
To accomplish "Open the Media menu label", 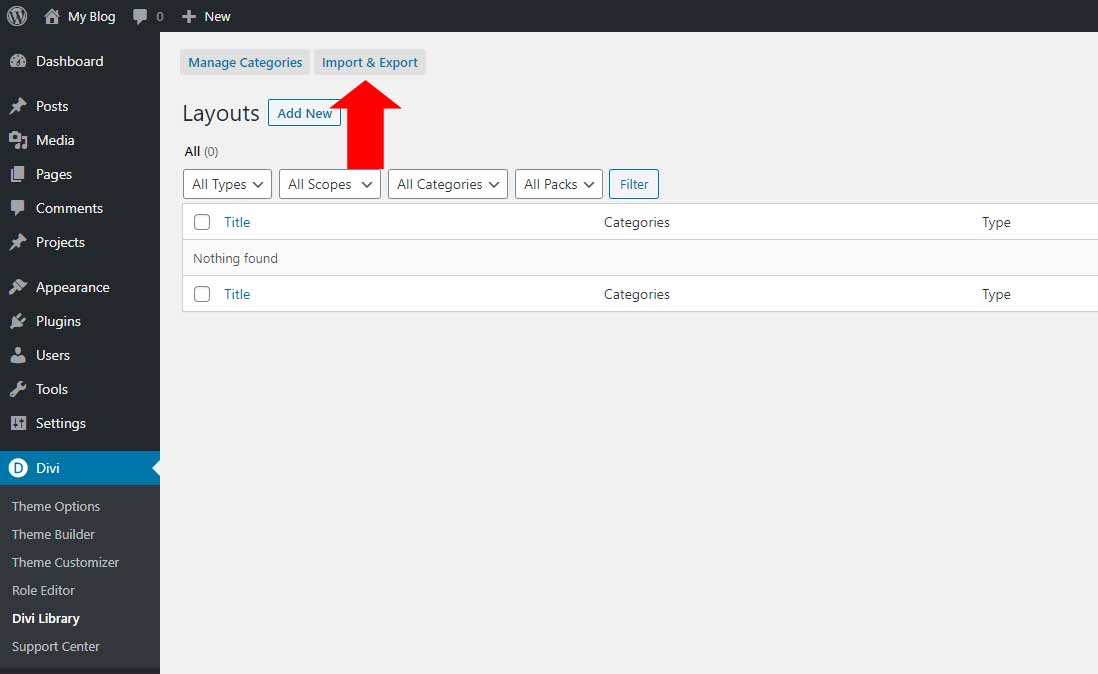I will tap(55, 140).
